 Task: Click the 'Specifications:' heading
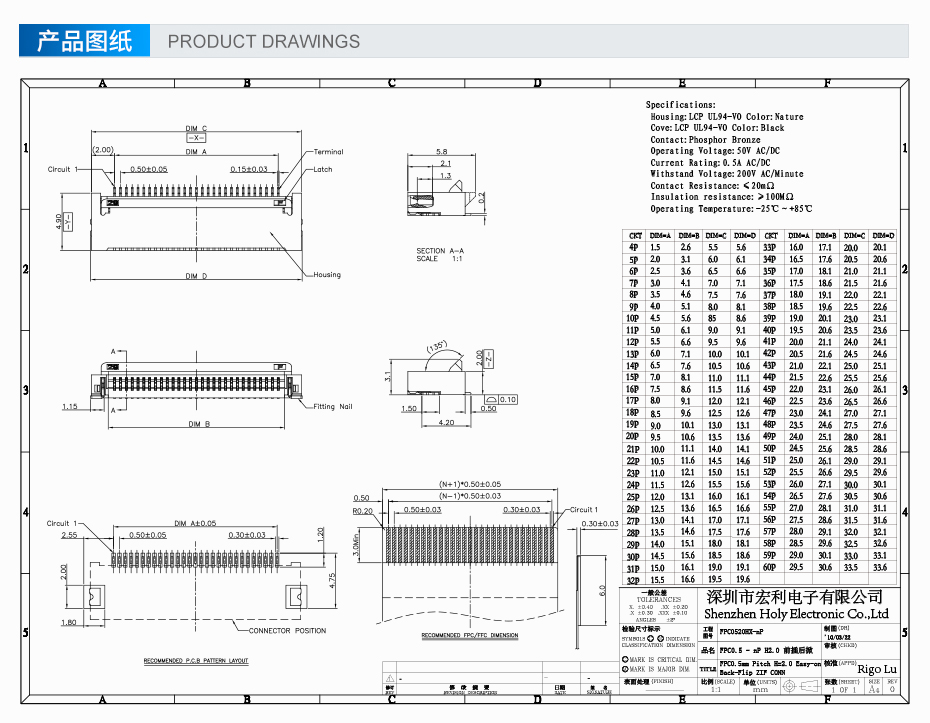pyautogui.click(x=680, y=104)
